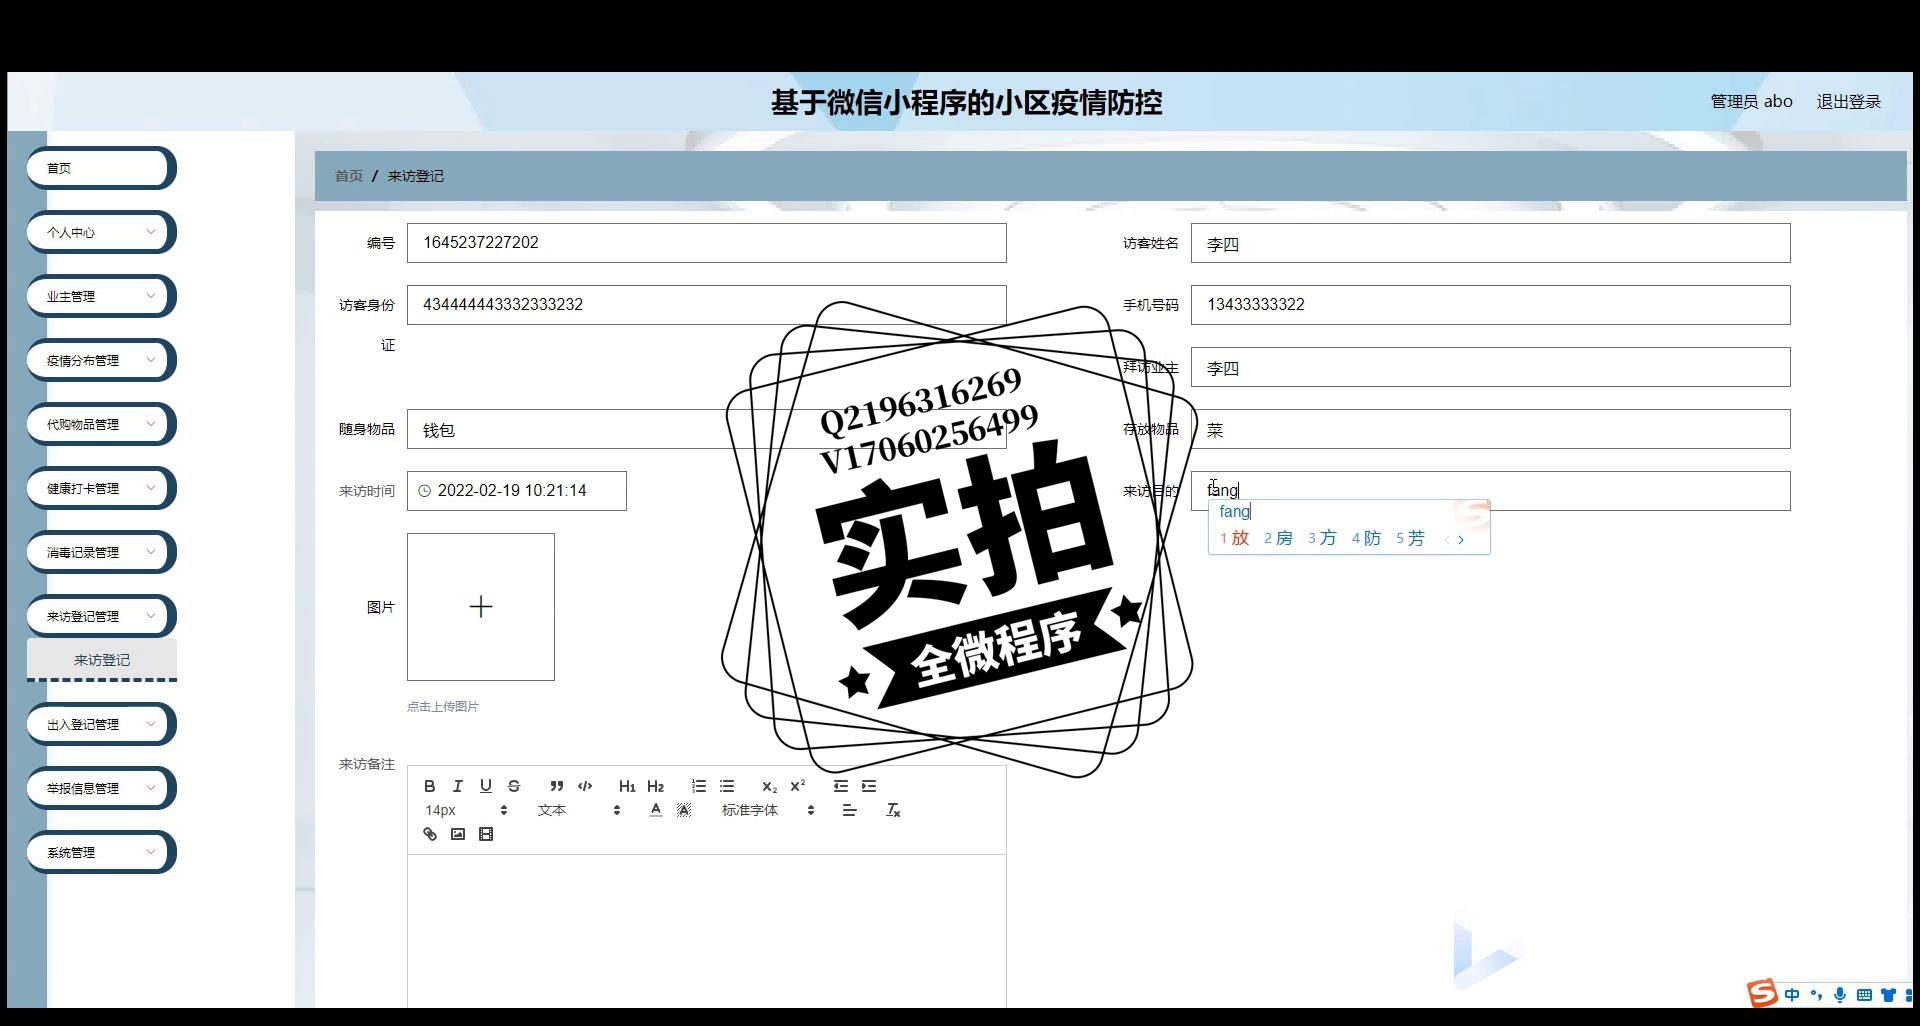Insert a code block in the editor
The image size is (1920, 1026).
point(585,786)
